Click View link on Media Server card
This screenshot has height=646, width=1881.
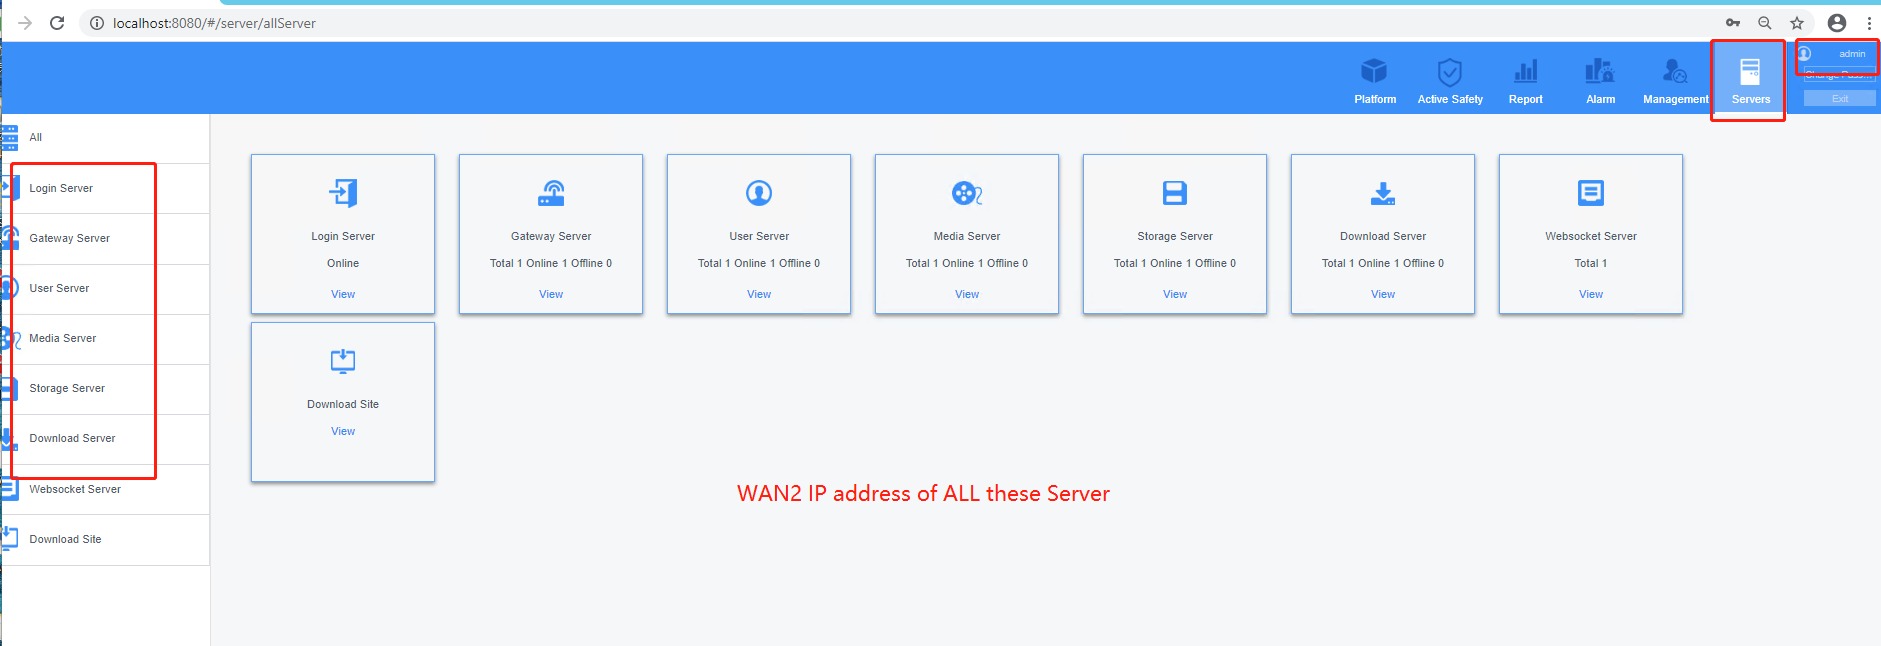click(x=967, y=294)
